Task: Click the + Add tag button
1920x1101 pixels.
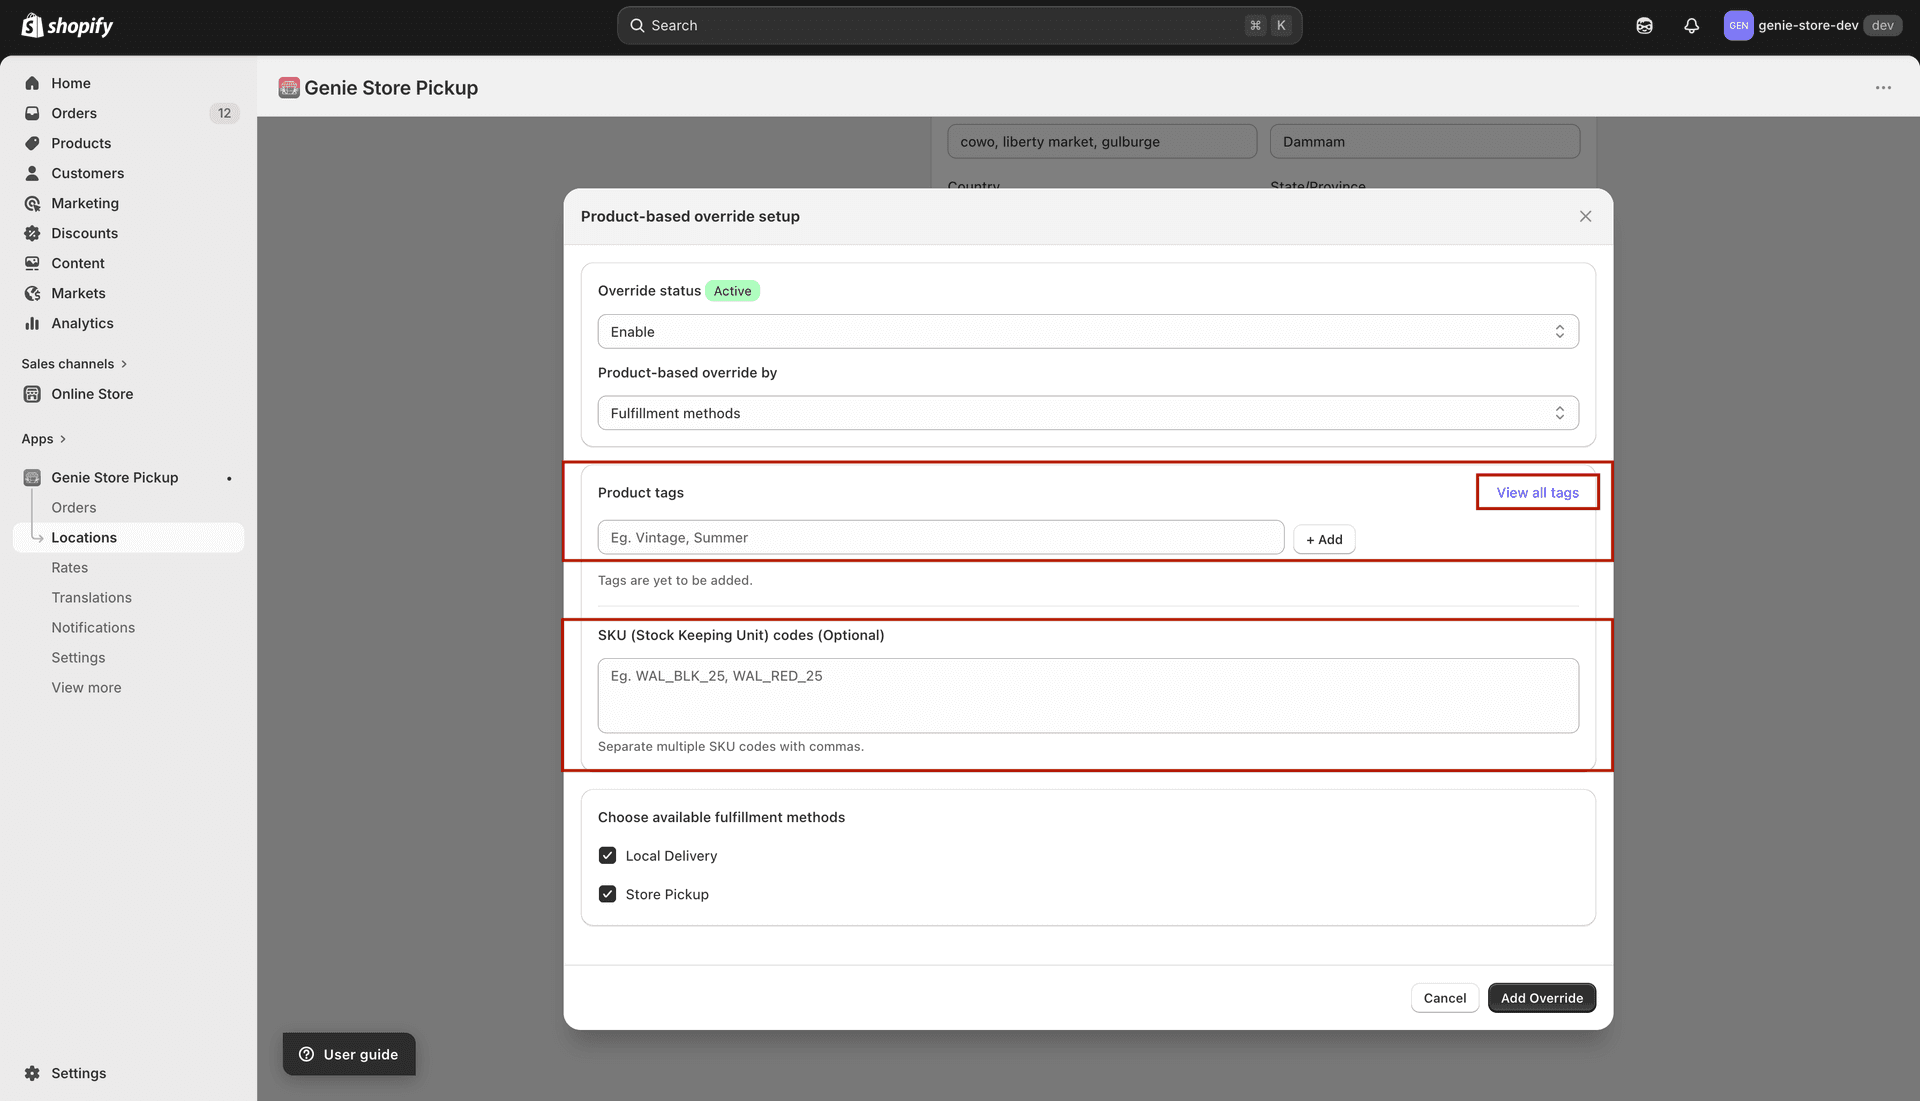Action: (1324, 539)
